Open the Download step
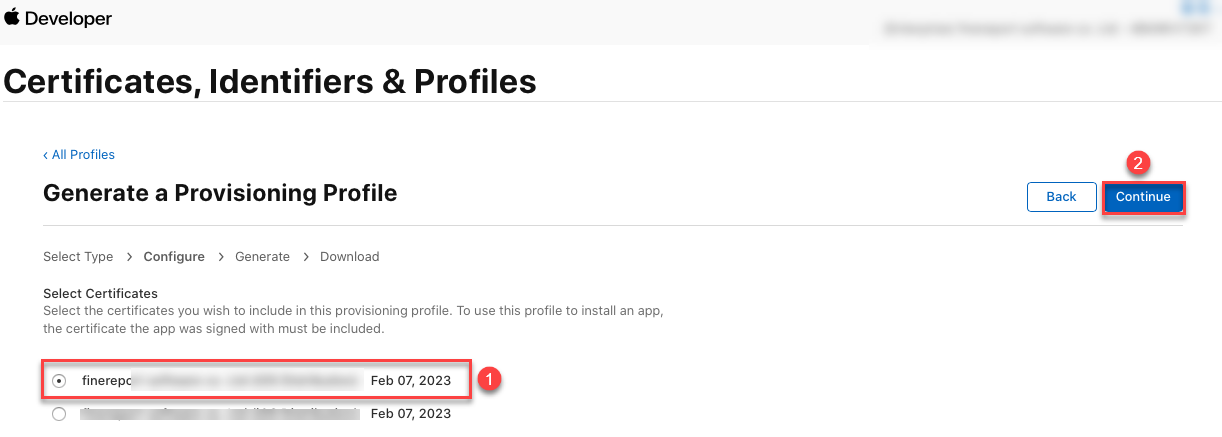Image resolution: width=1222 pixels, height=437 pixels. tap(349, 257)
